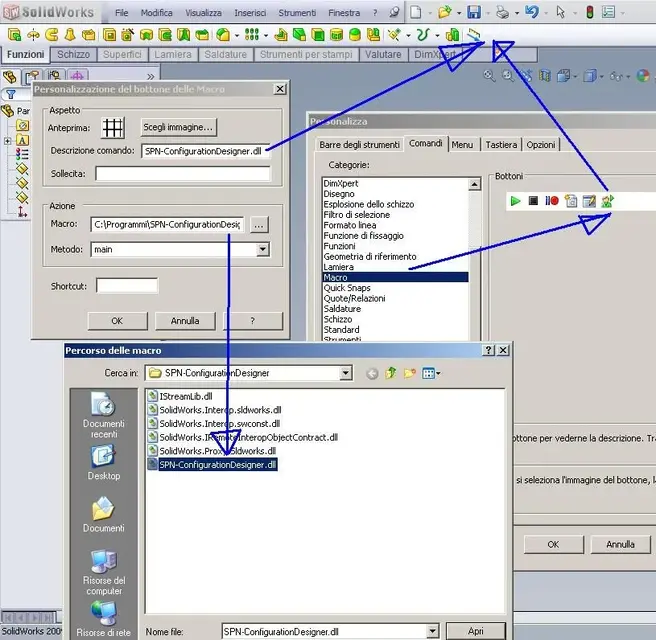The height and width of the screenshot is (640, 656).
Task: Click the Shortcut input field
Action: tap(127, 286)
